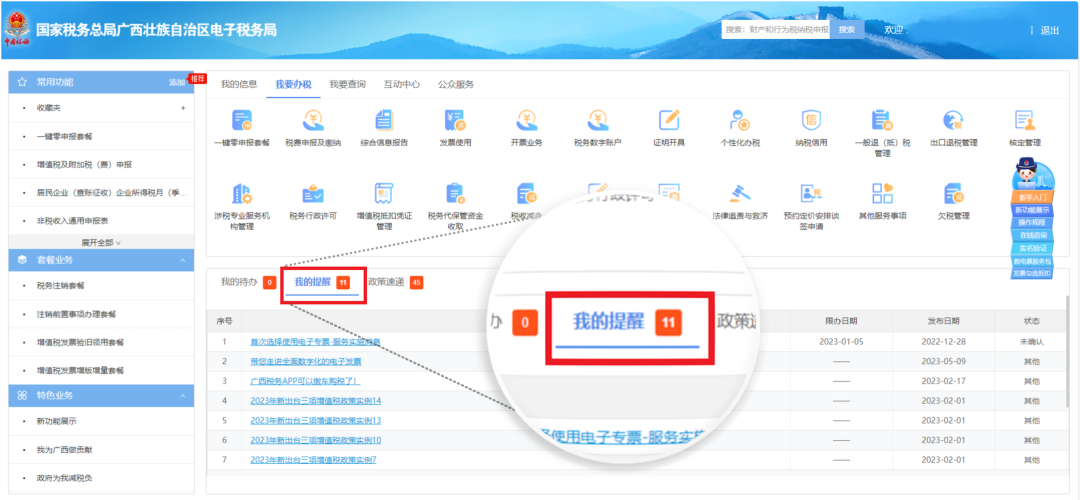Click the 退出 logout link
Viewport: 1080px width, 500px height.
(1049, 30)
